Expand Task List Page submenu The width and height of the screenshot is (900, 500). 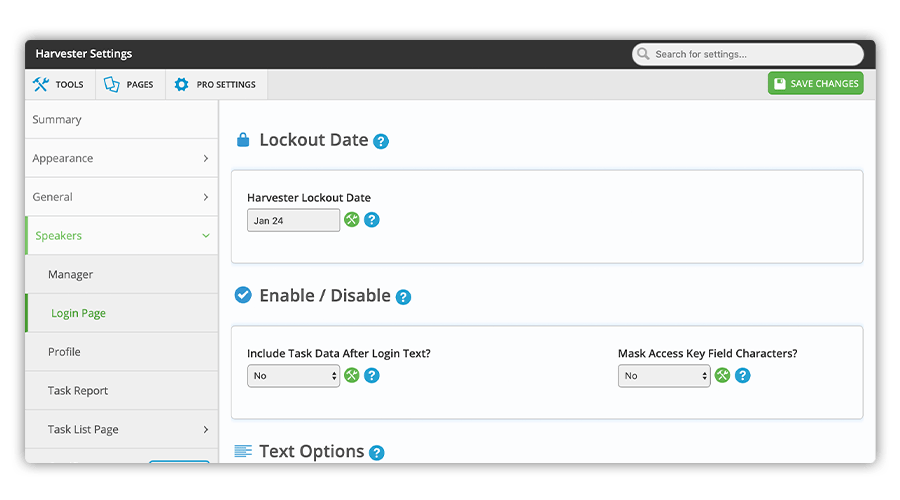click(122, 429)
